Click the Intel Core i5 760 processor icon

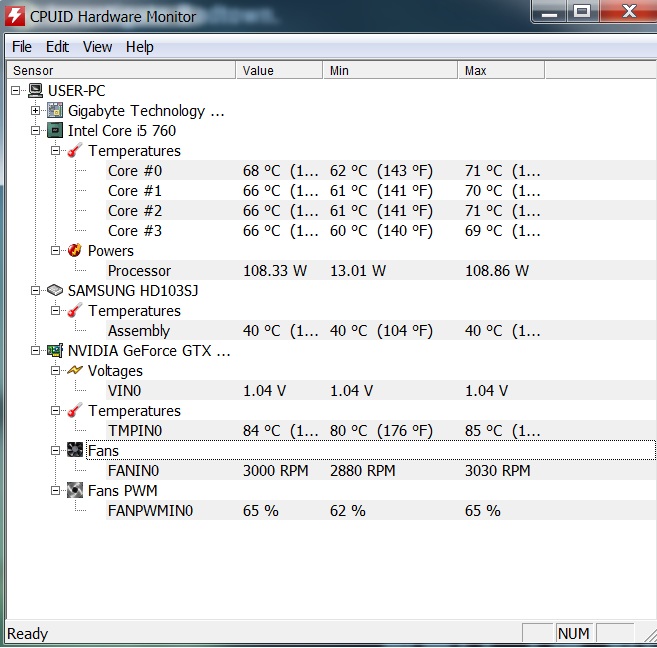pos(55,131)
